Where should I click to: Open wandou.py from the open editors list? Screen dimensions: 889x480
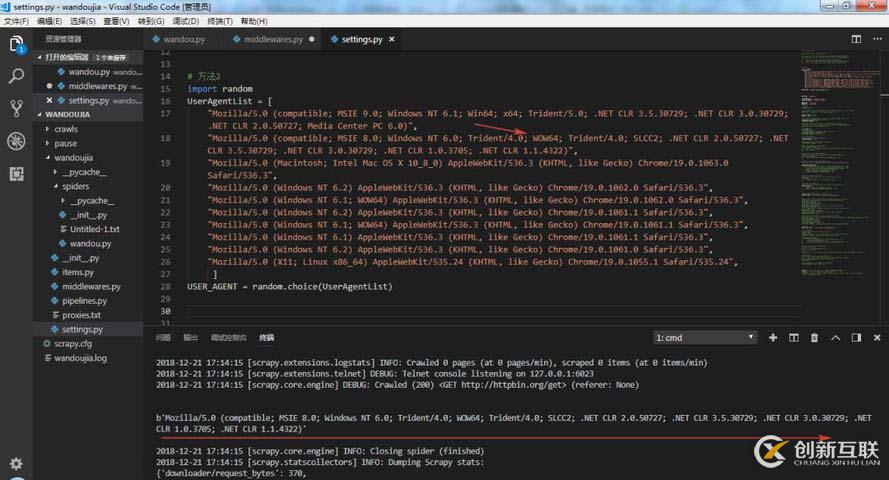point(88,72)
